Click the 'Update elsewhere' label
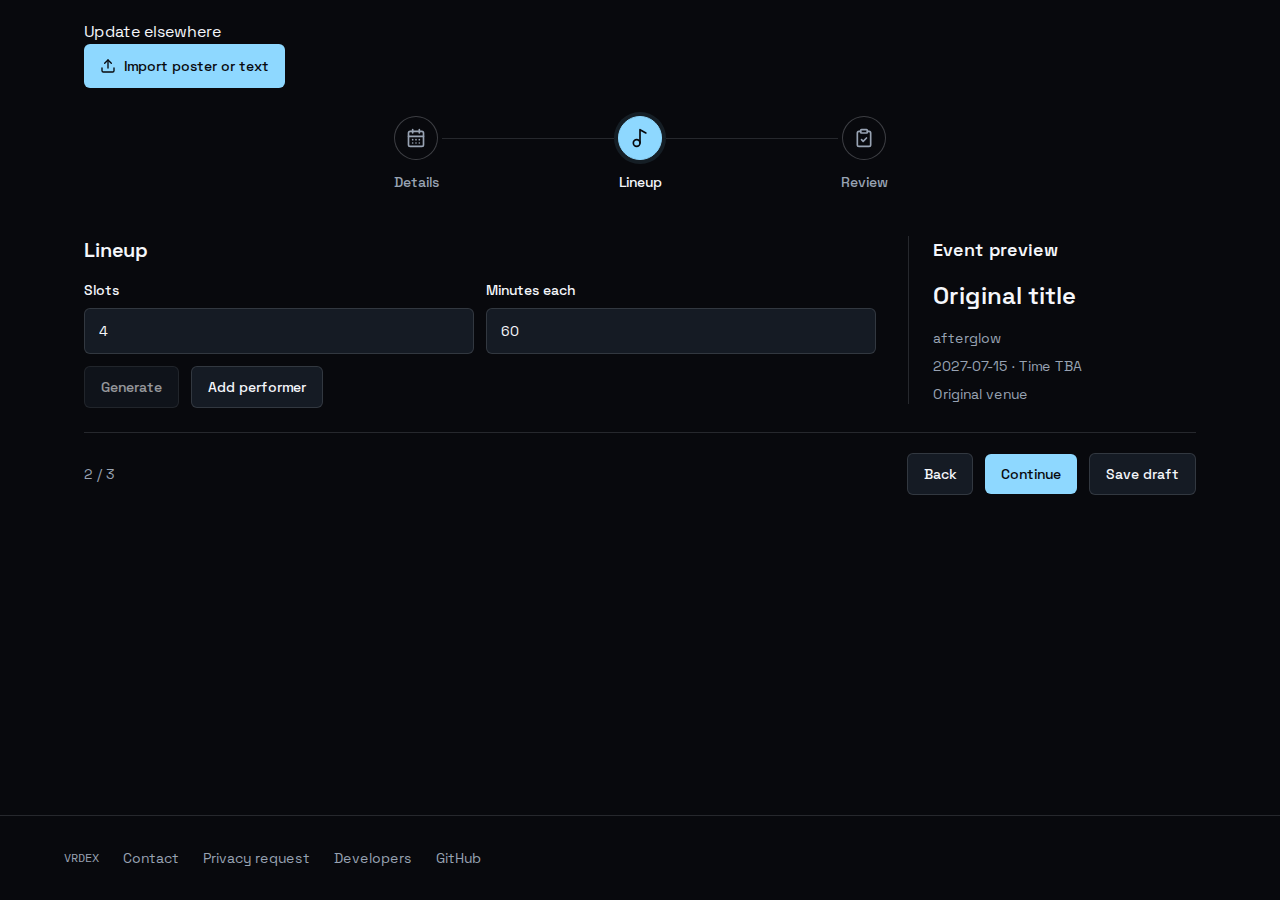Screen dimensions: 1280x900 [x=153, y=32]
